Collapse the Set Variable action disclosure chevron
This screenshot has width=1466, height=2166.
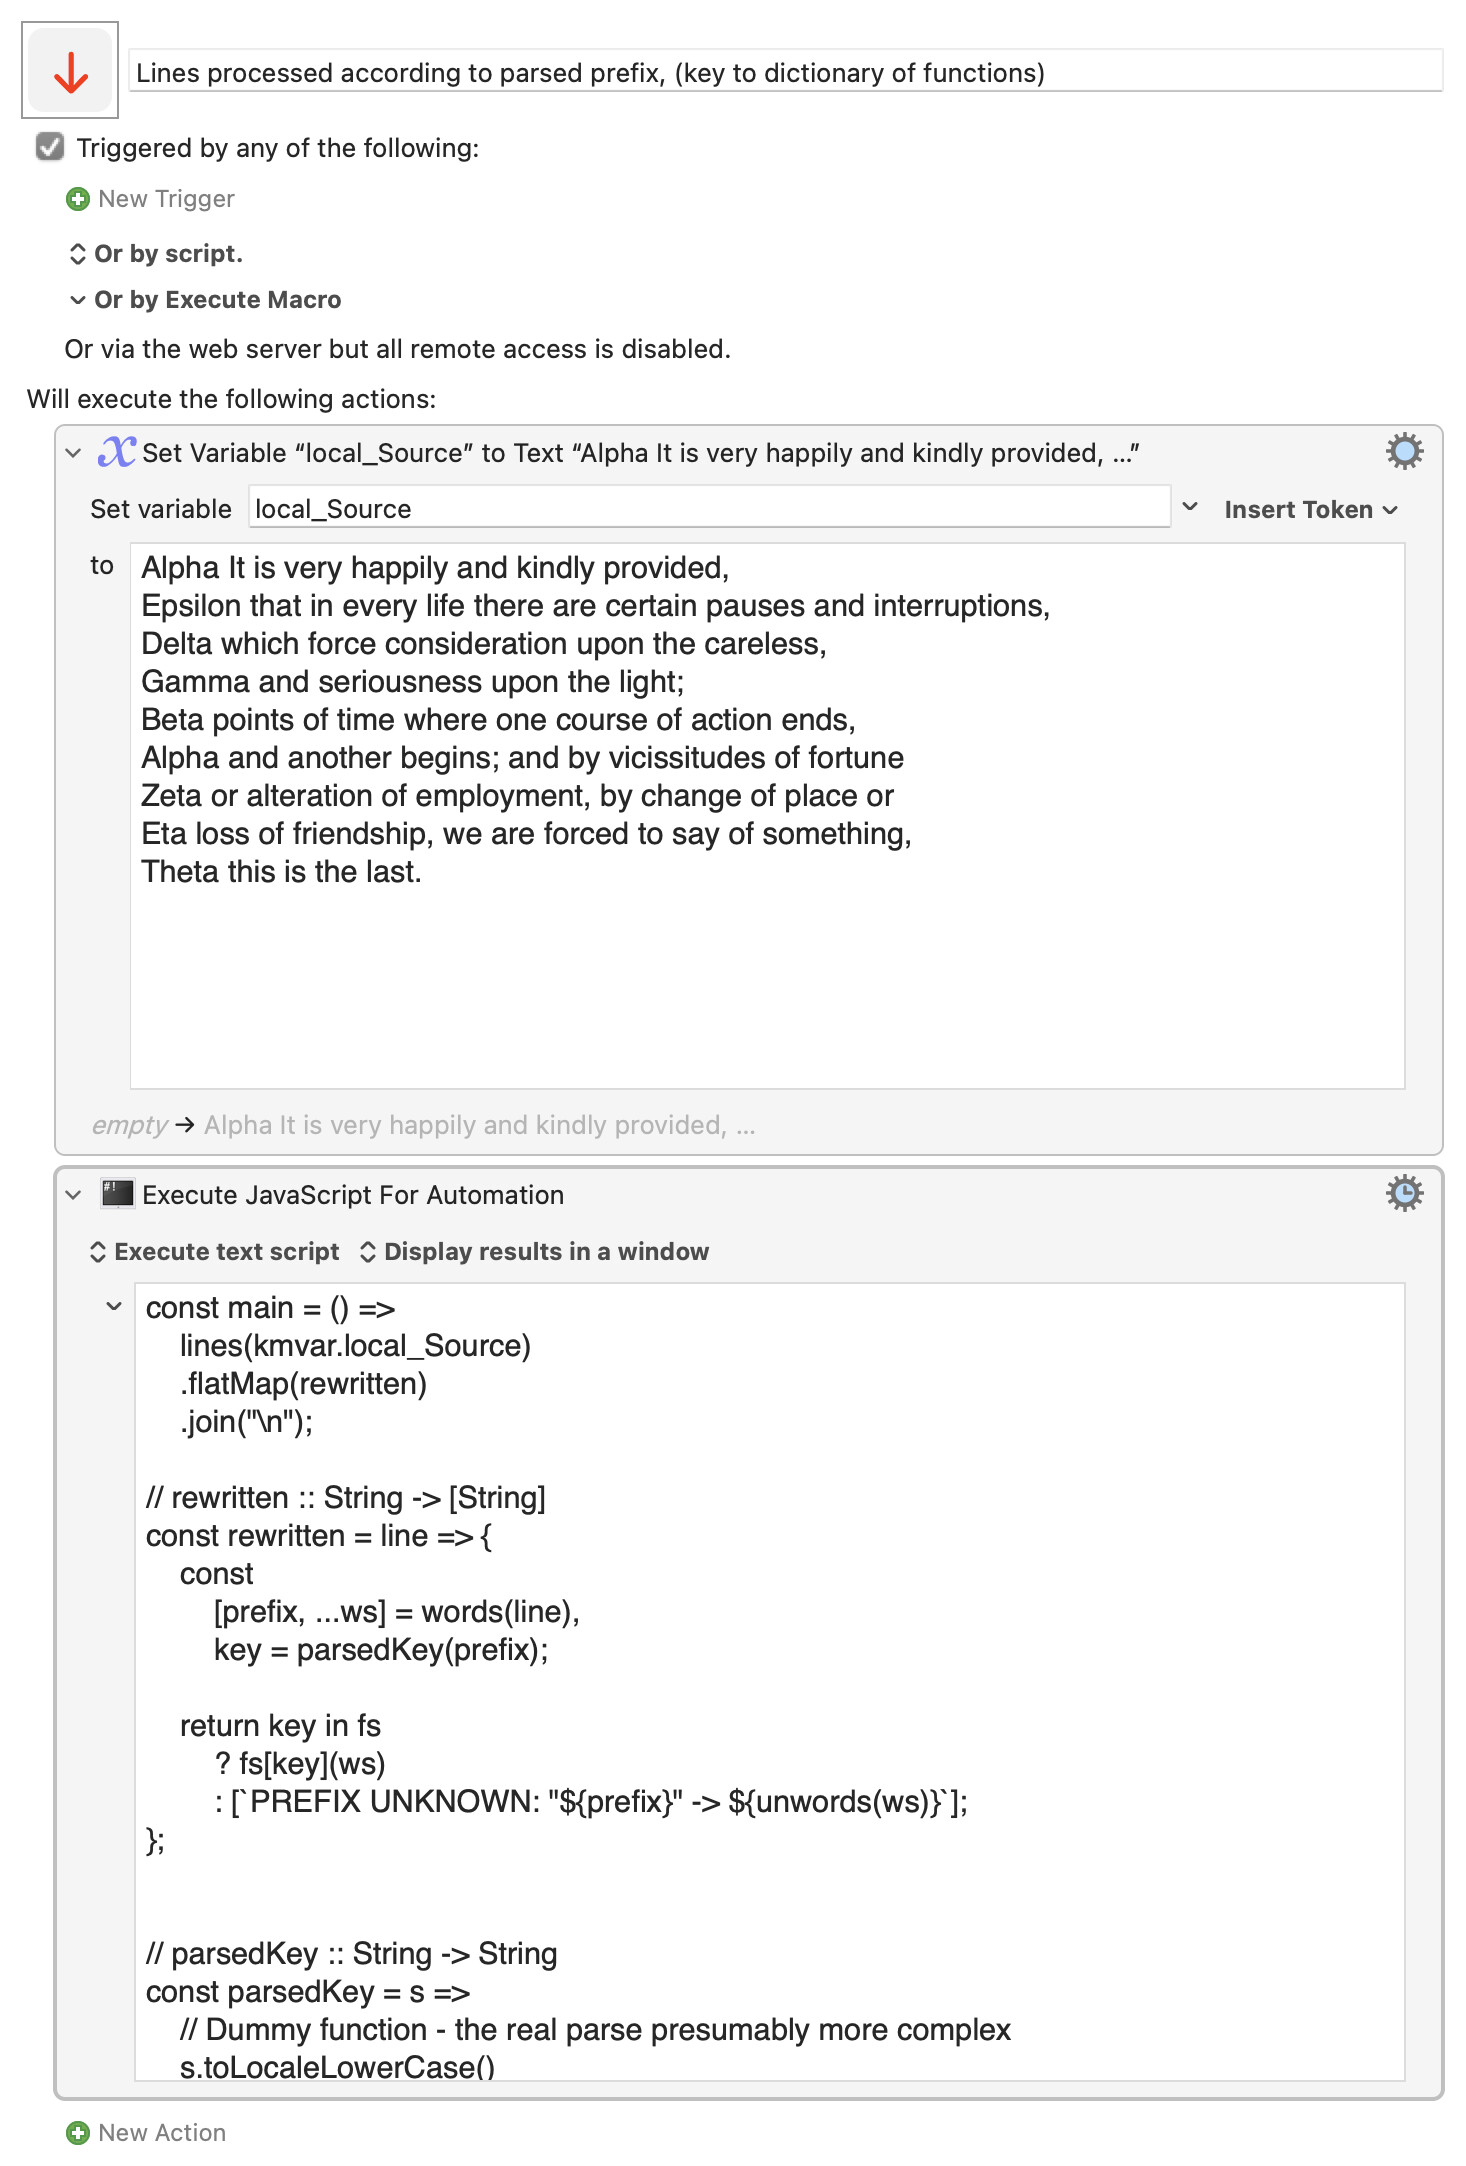coord(73,453)
